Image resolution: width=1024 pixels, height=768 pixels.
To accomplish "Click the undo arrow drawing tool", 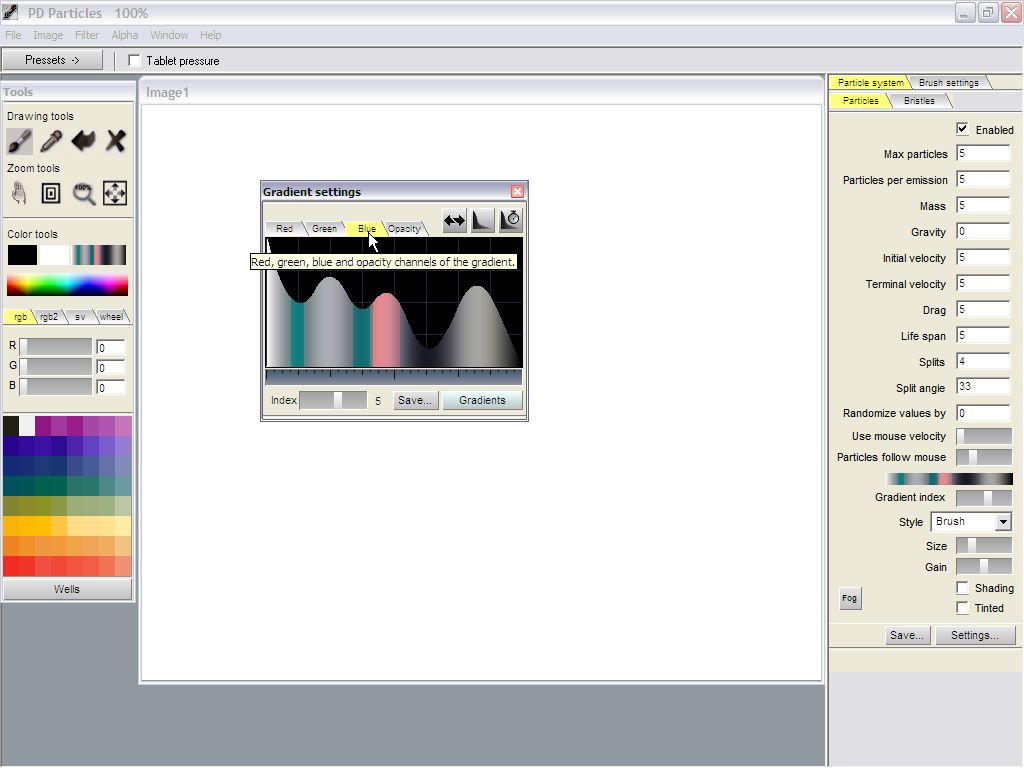I will click(x=83, y=141).
